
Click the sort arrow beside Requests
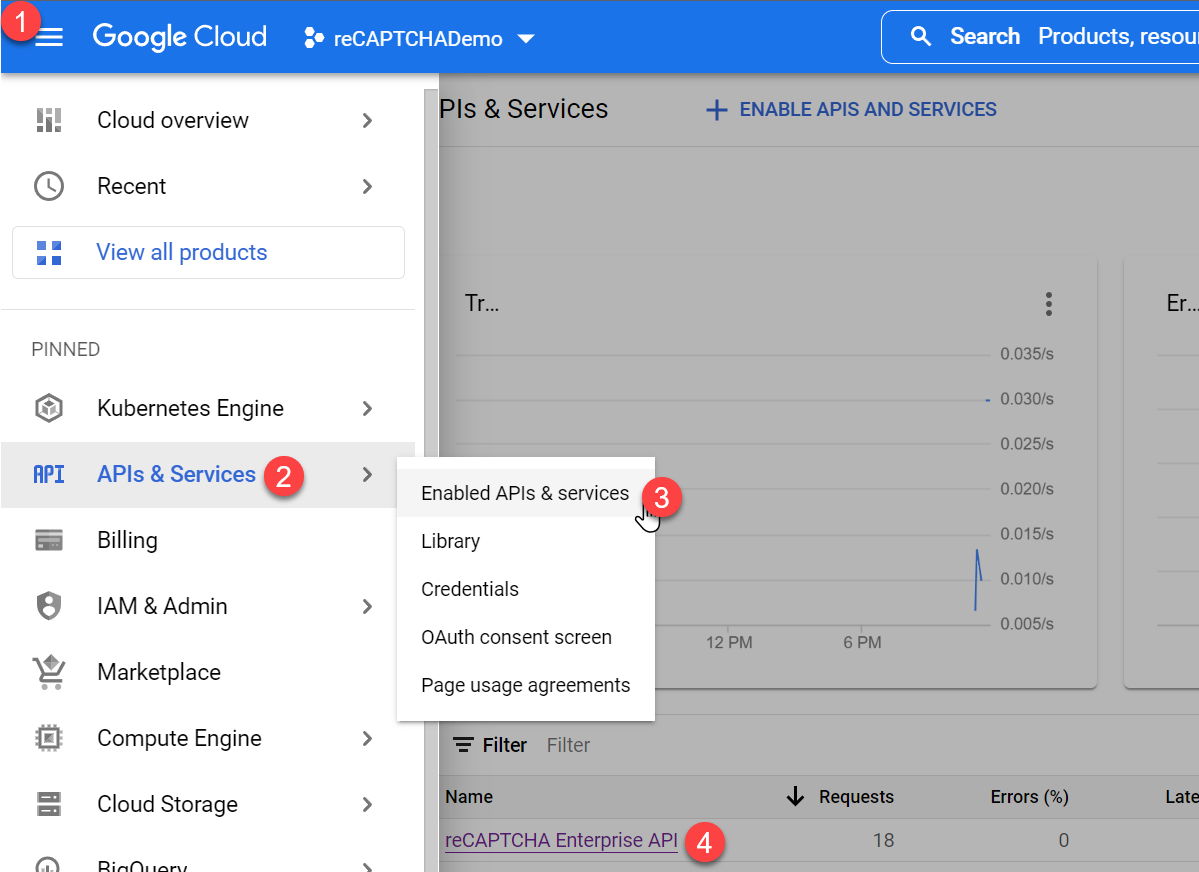pyautogui.click(x=795, y=796)
